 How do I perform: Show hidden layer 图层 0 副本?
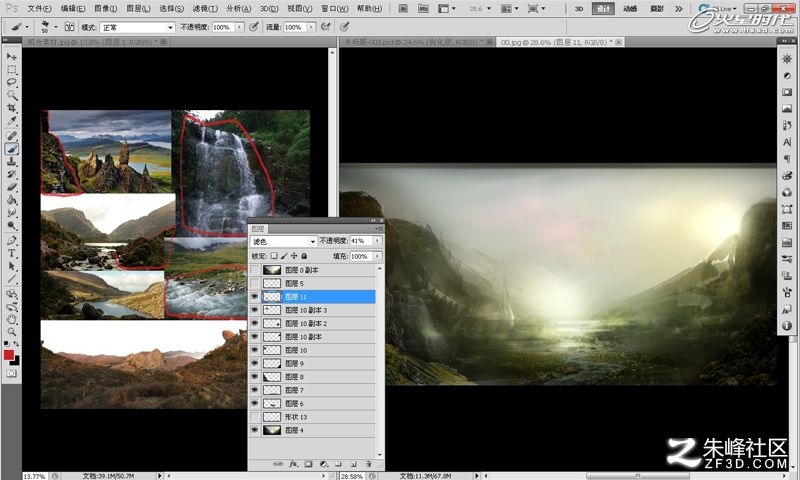(x=254, y=270)
